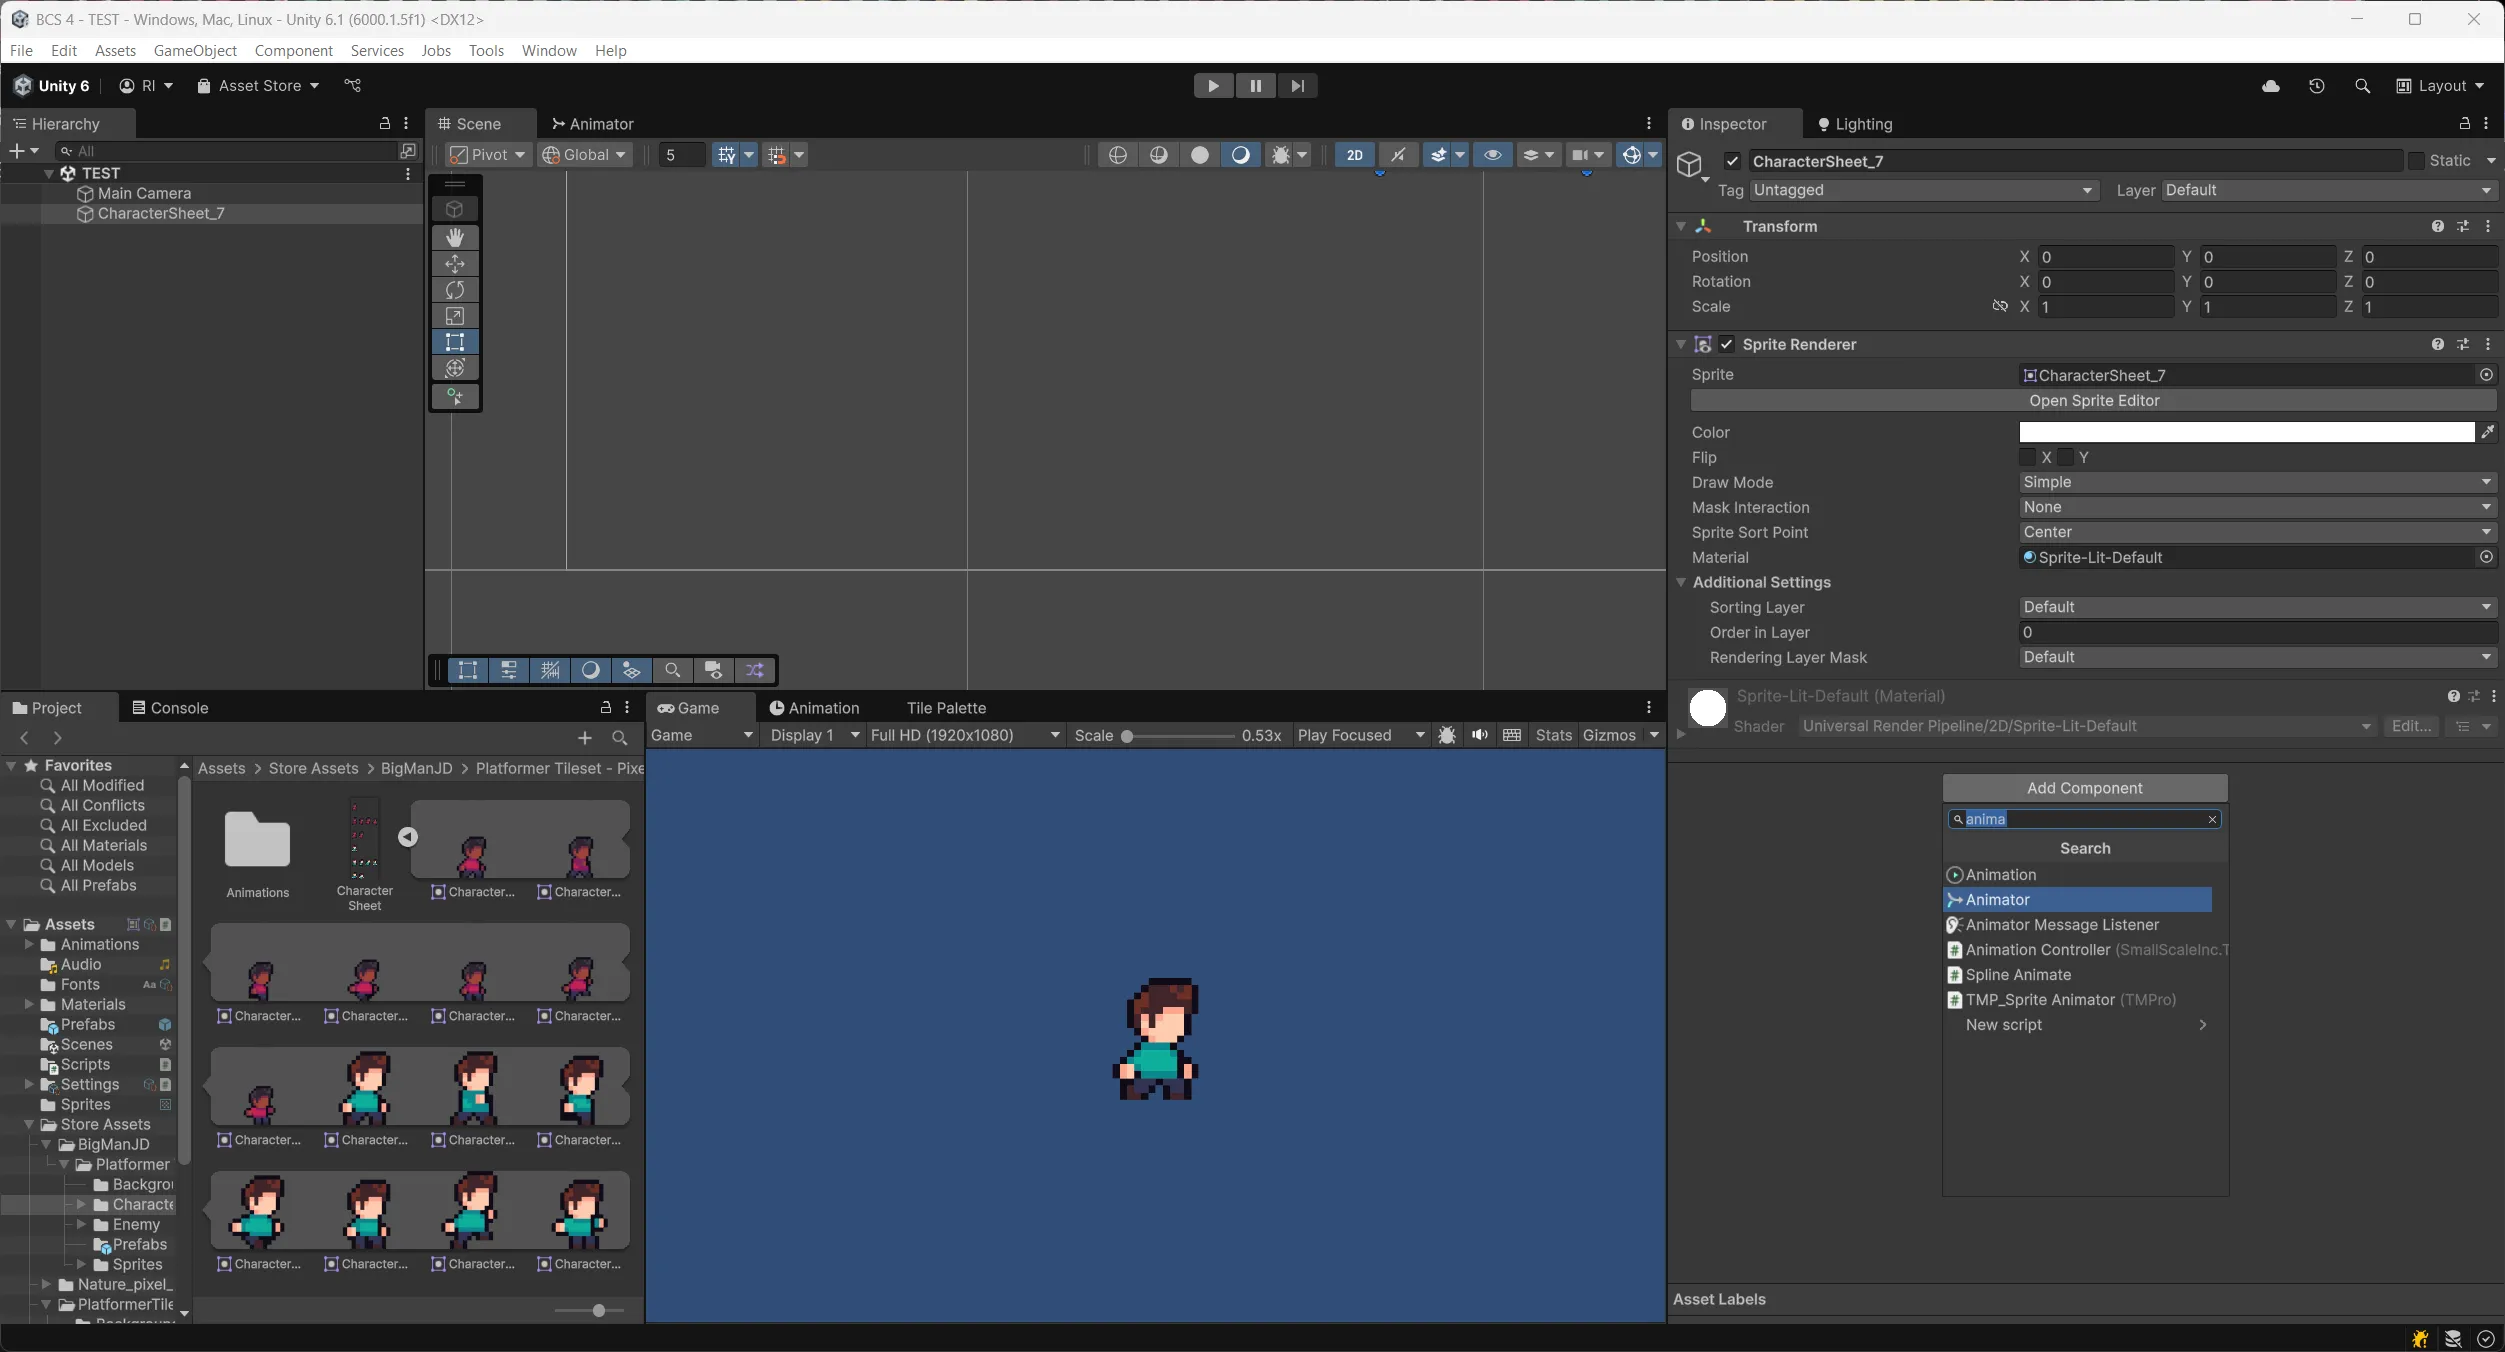Enable Flip X checkbox

2028,457
